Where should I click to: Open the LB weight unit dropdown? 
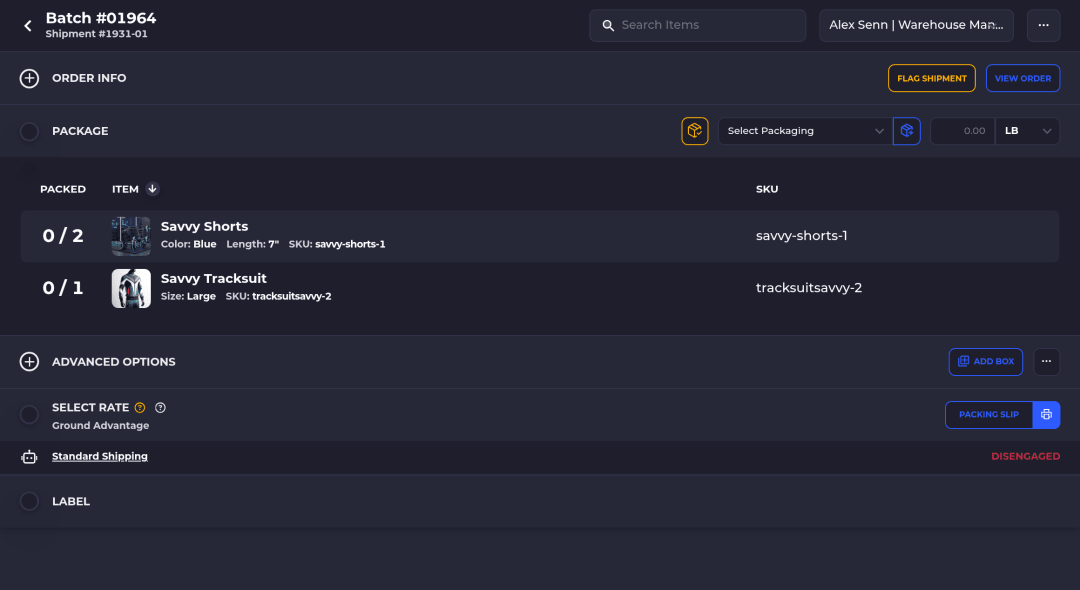(1027, 131)
